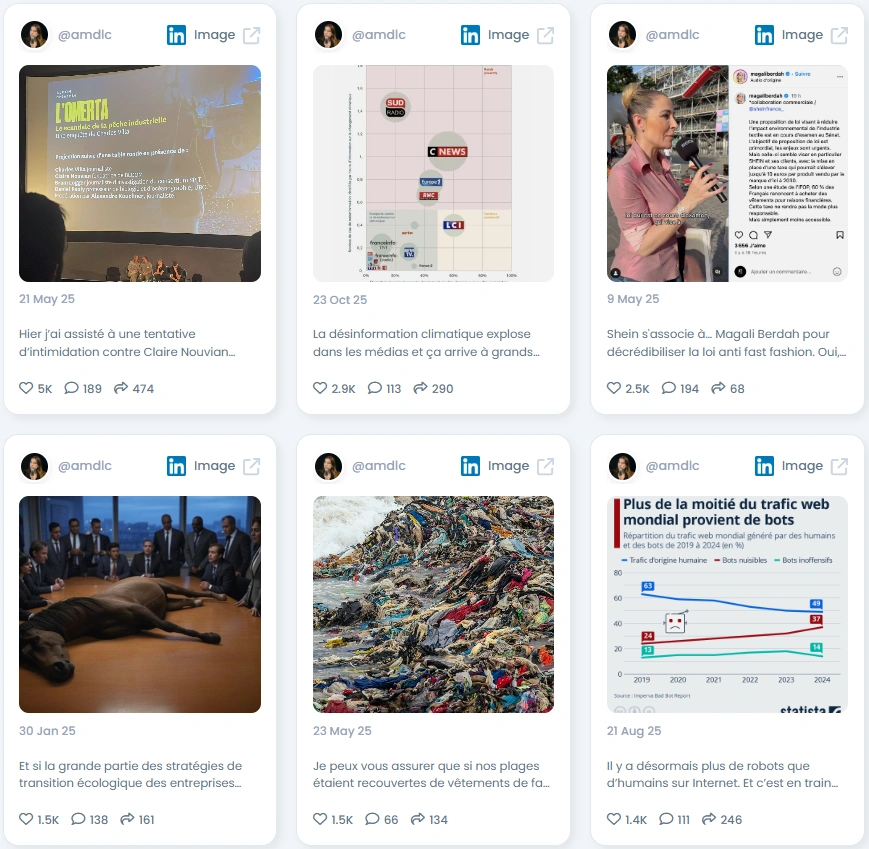Click LinkedIn icon on clothing waste beach post
The width and height of the screenshot is (869, 849).
[470, 466]
